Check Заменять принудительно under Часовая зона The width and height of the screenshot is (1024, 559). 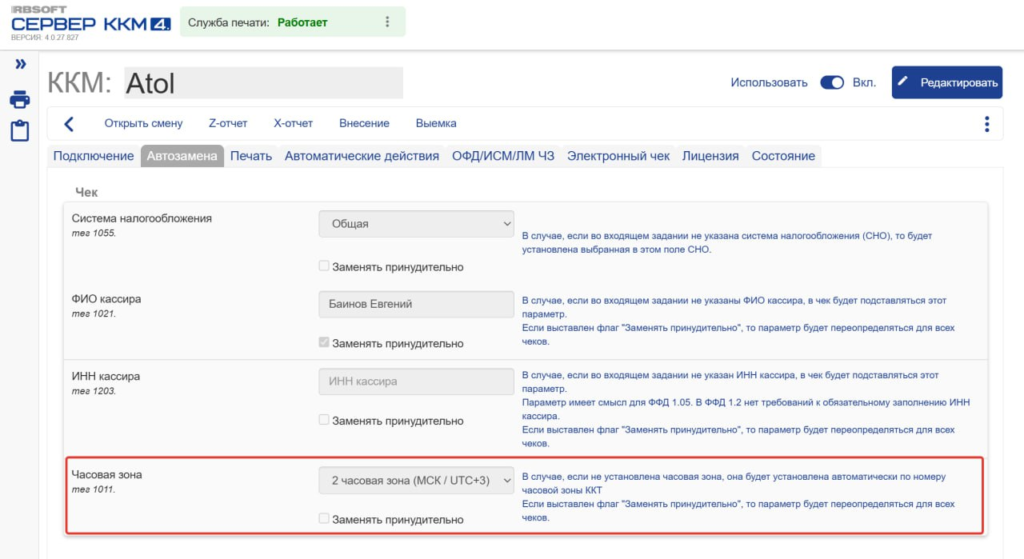click(324, 519)
